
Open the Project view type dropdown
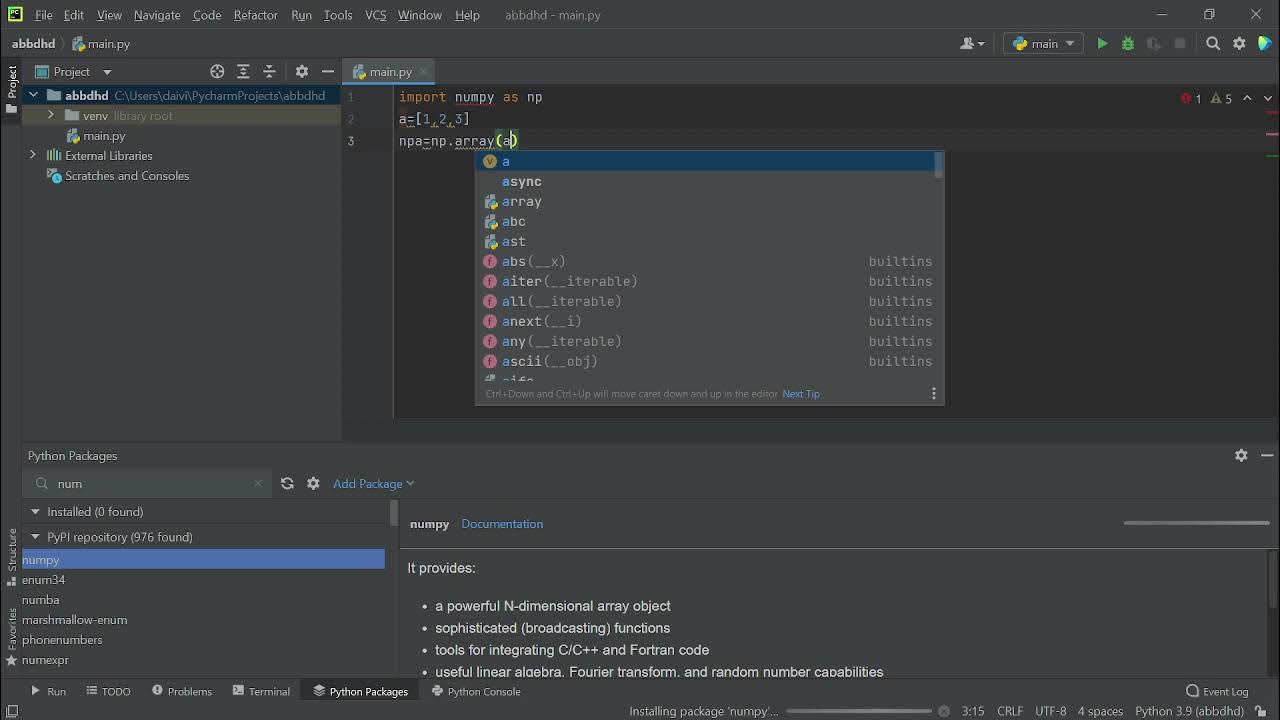pyautogui.click(x=74, y=72)
